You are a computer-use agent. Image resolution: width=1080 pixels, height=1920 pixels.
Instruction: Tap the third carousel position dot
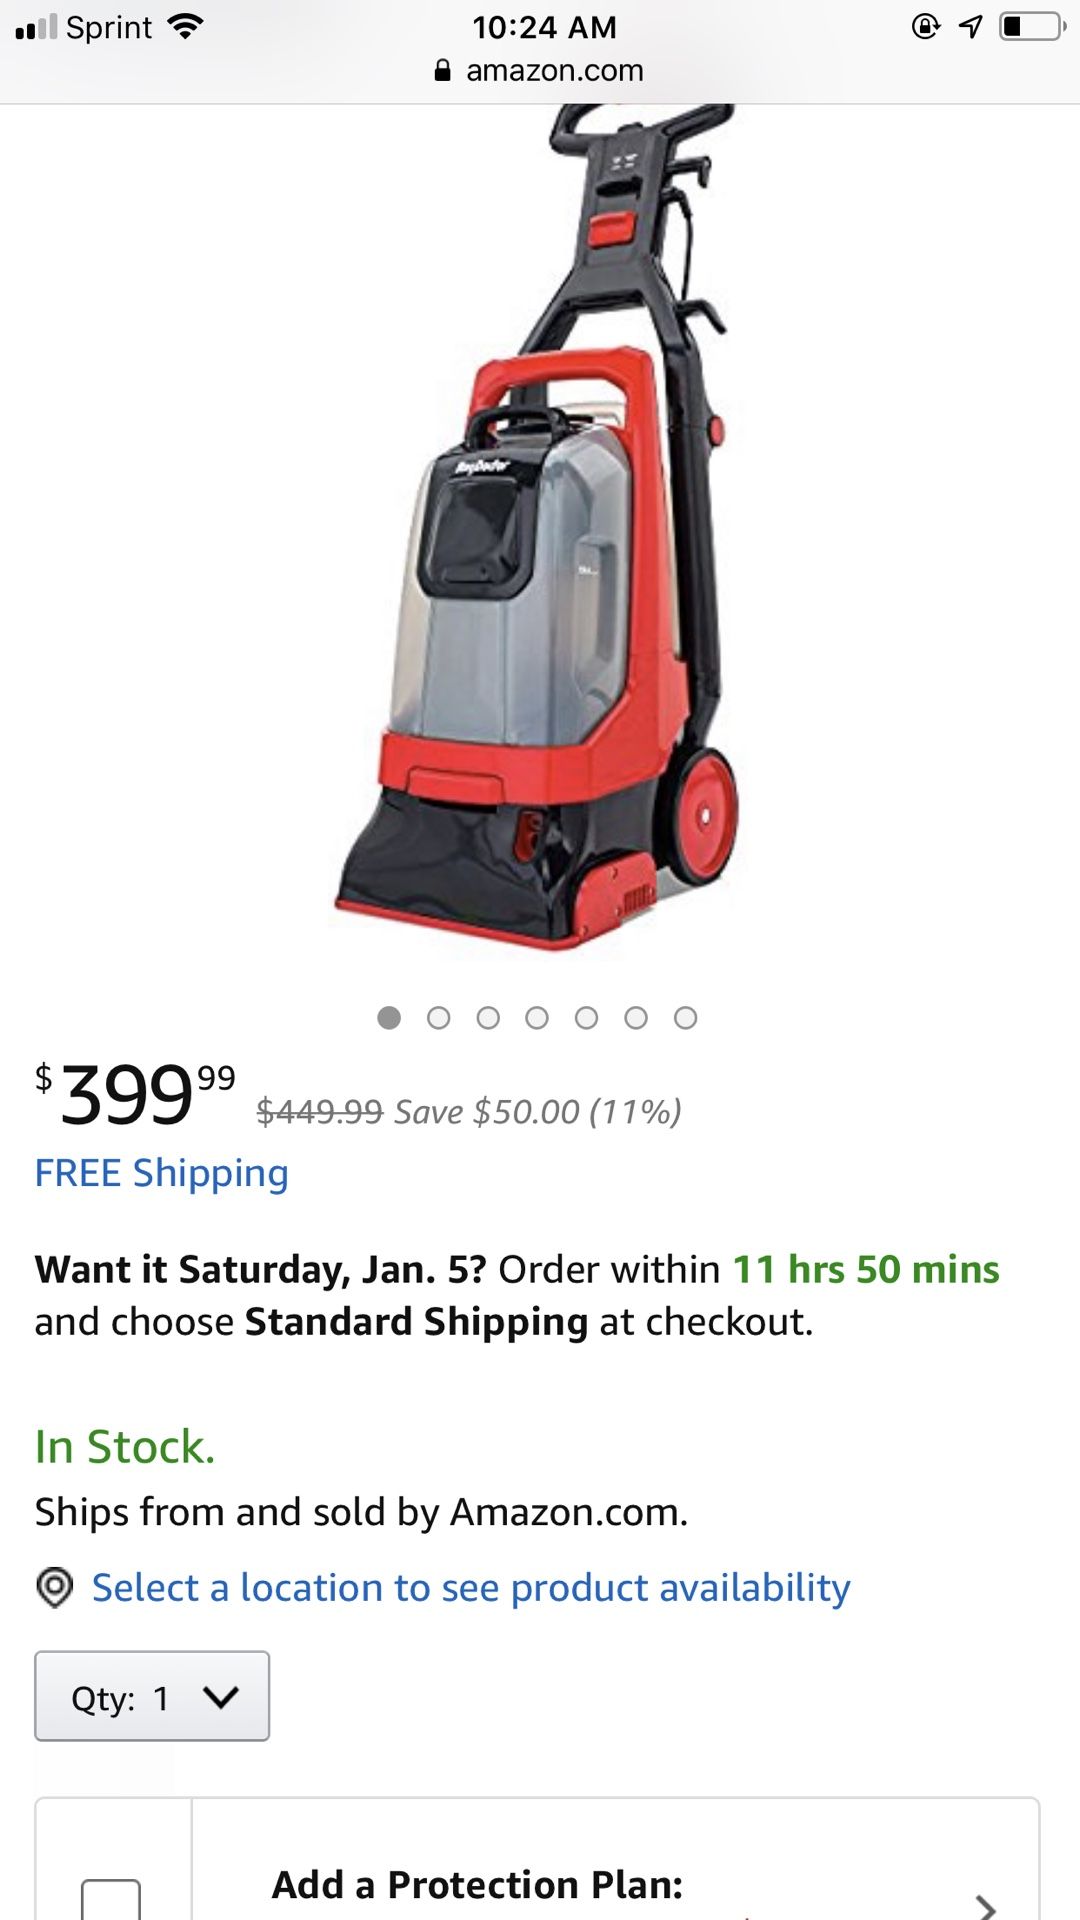(489, 1016)
